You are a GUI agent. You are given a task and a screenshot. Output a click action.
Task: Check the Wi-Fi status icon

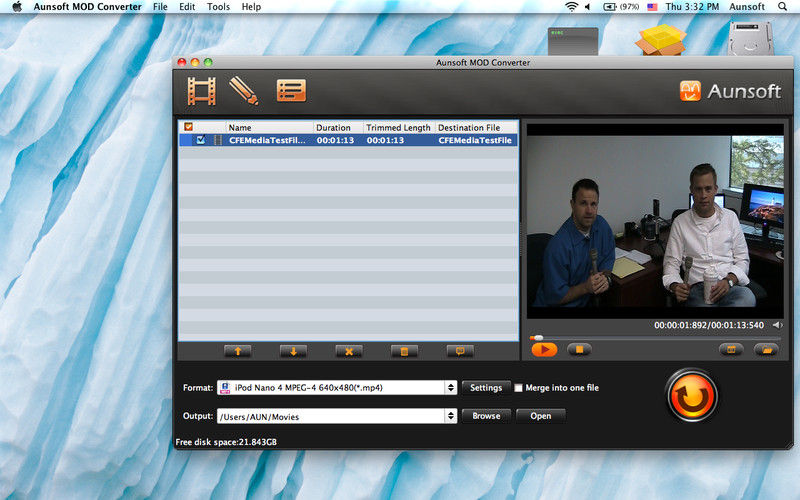(x=571, y=7)
